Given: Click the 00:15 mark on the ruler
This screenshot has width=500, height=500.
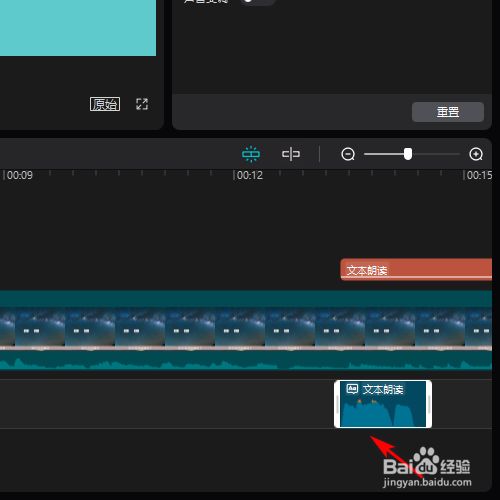Looking at the screenshot, I should pos(478,175).
